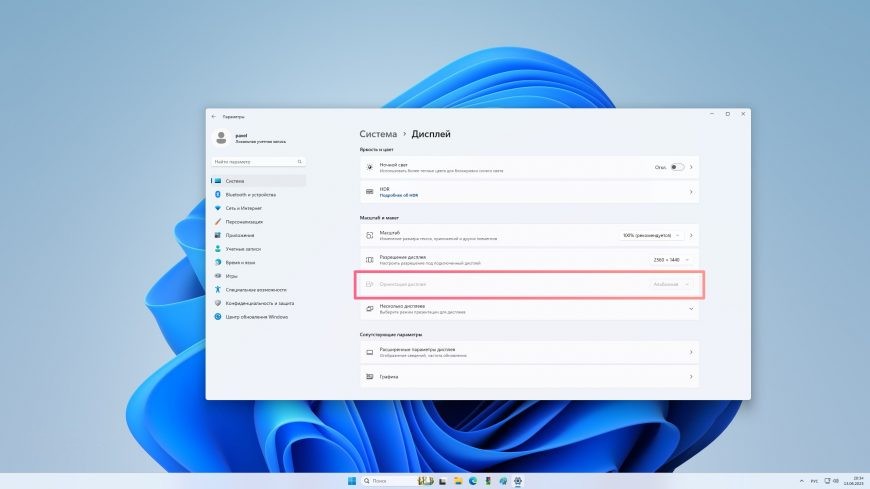Image resolution: width=870 pixels, height=489 pixels.
Task: Click the Разрешение дисплея icon
Action: click(370, 260)
